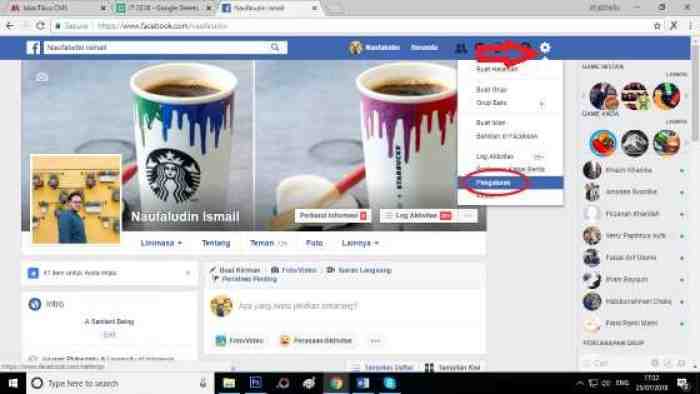Click the Perasaan/Aktivitas emoji icon
This screenshot has width=700, height=394.
pyautogui.click(x=284, y=340)
